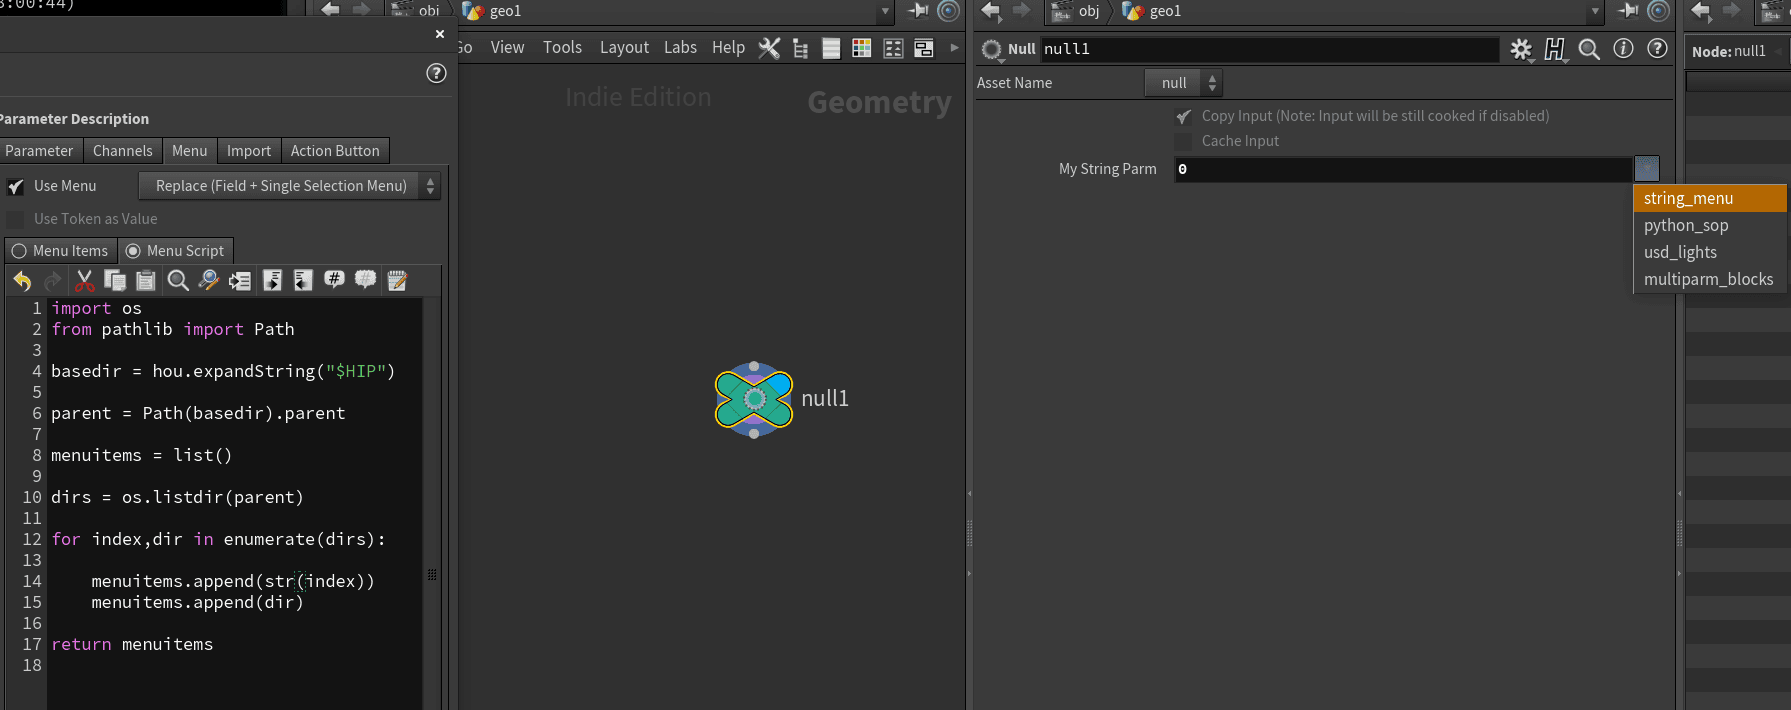Select the Menu Items radio button

[19, 251]
